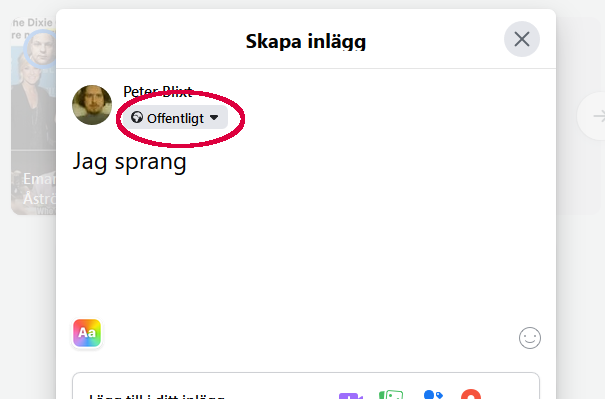
Task: Click into the 'Jag sprang' text field
Action: (x=306, y=161)
